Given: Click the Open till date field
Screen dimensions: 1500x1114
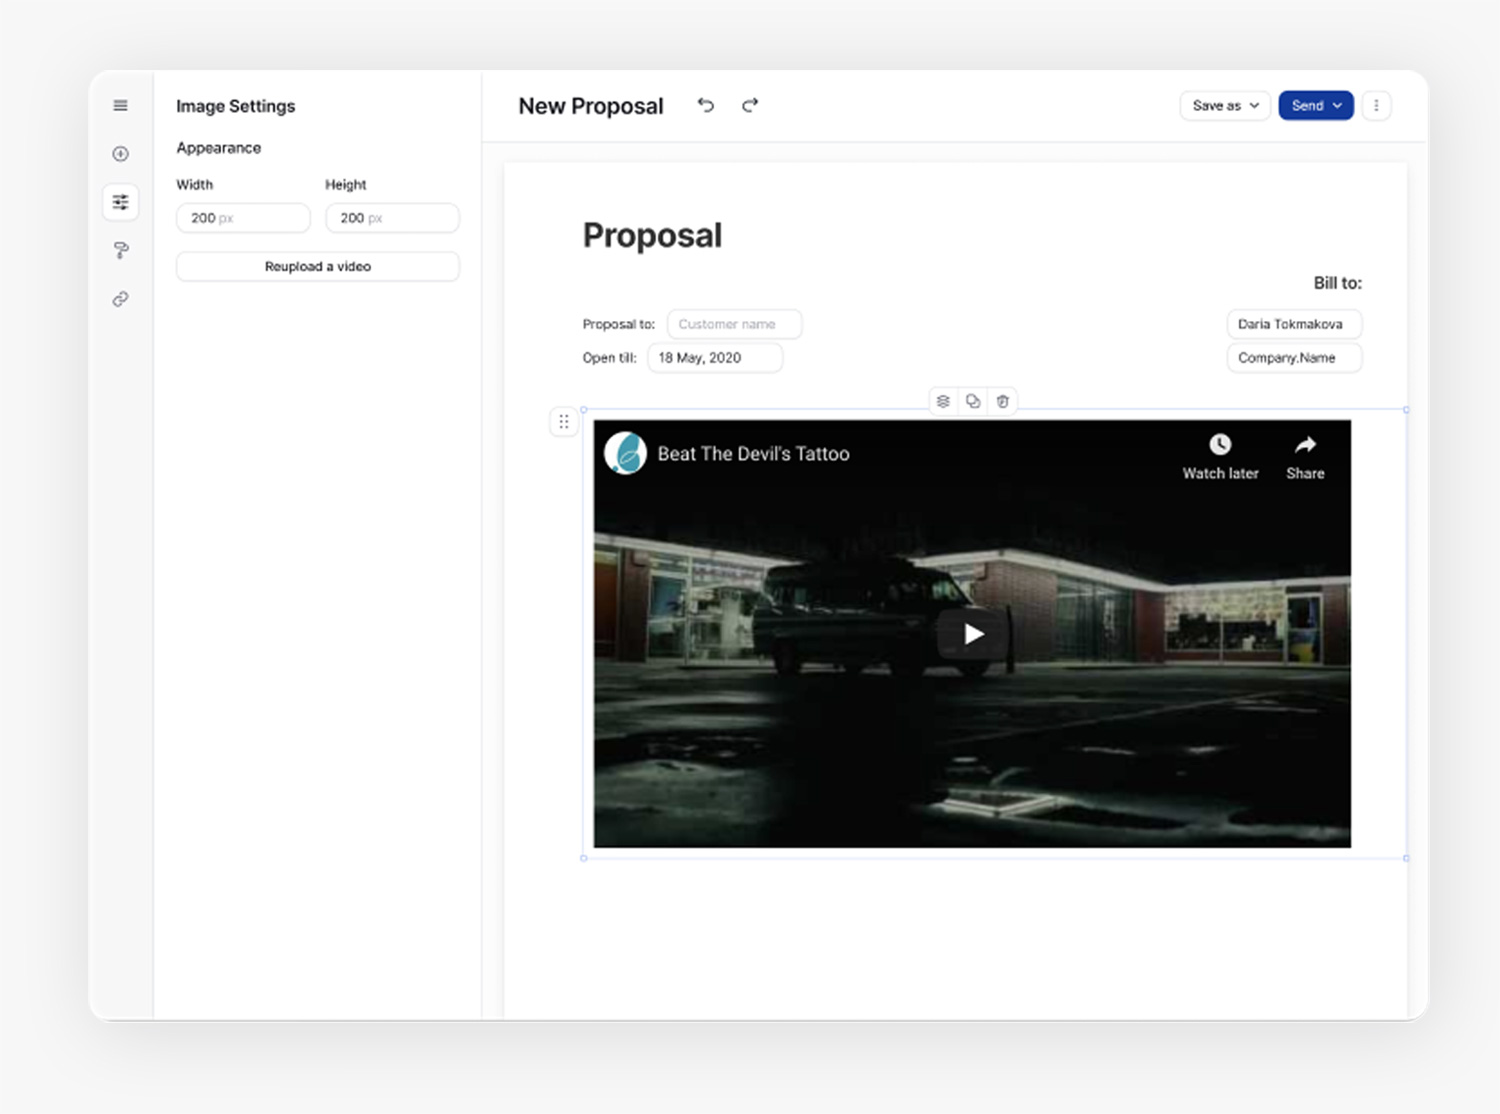Looking at the screenshot, I should coord(715,357).
